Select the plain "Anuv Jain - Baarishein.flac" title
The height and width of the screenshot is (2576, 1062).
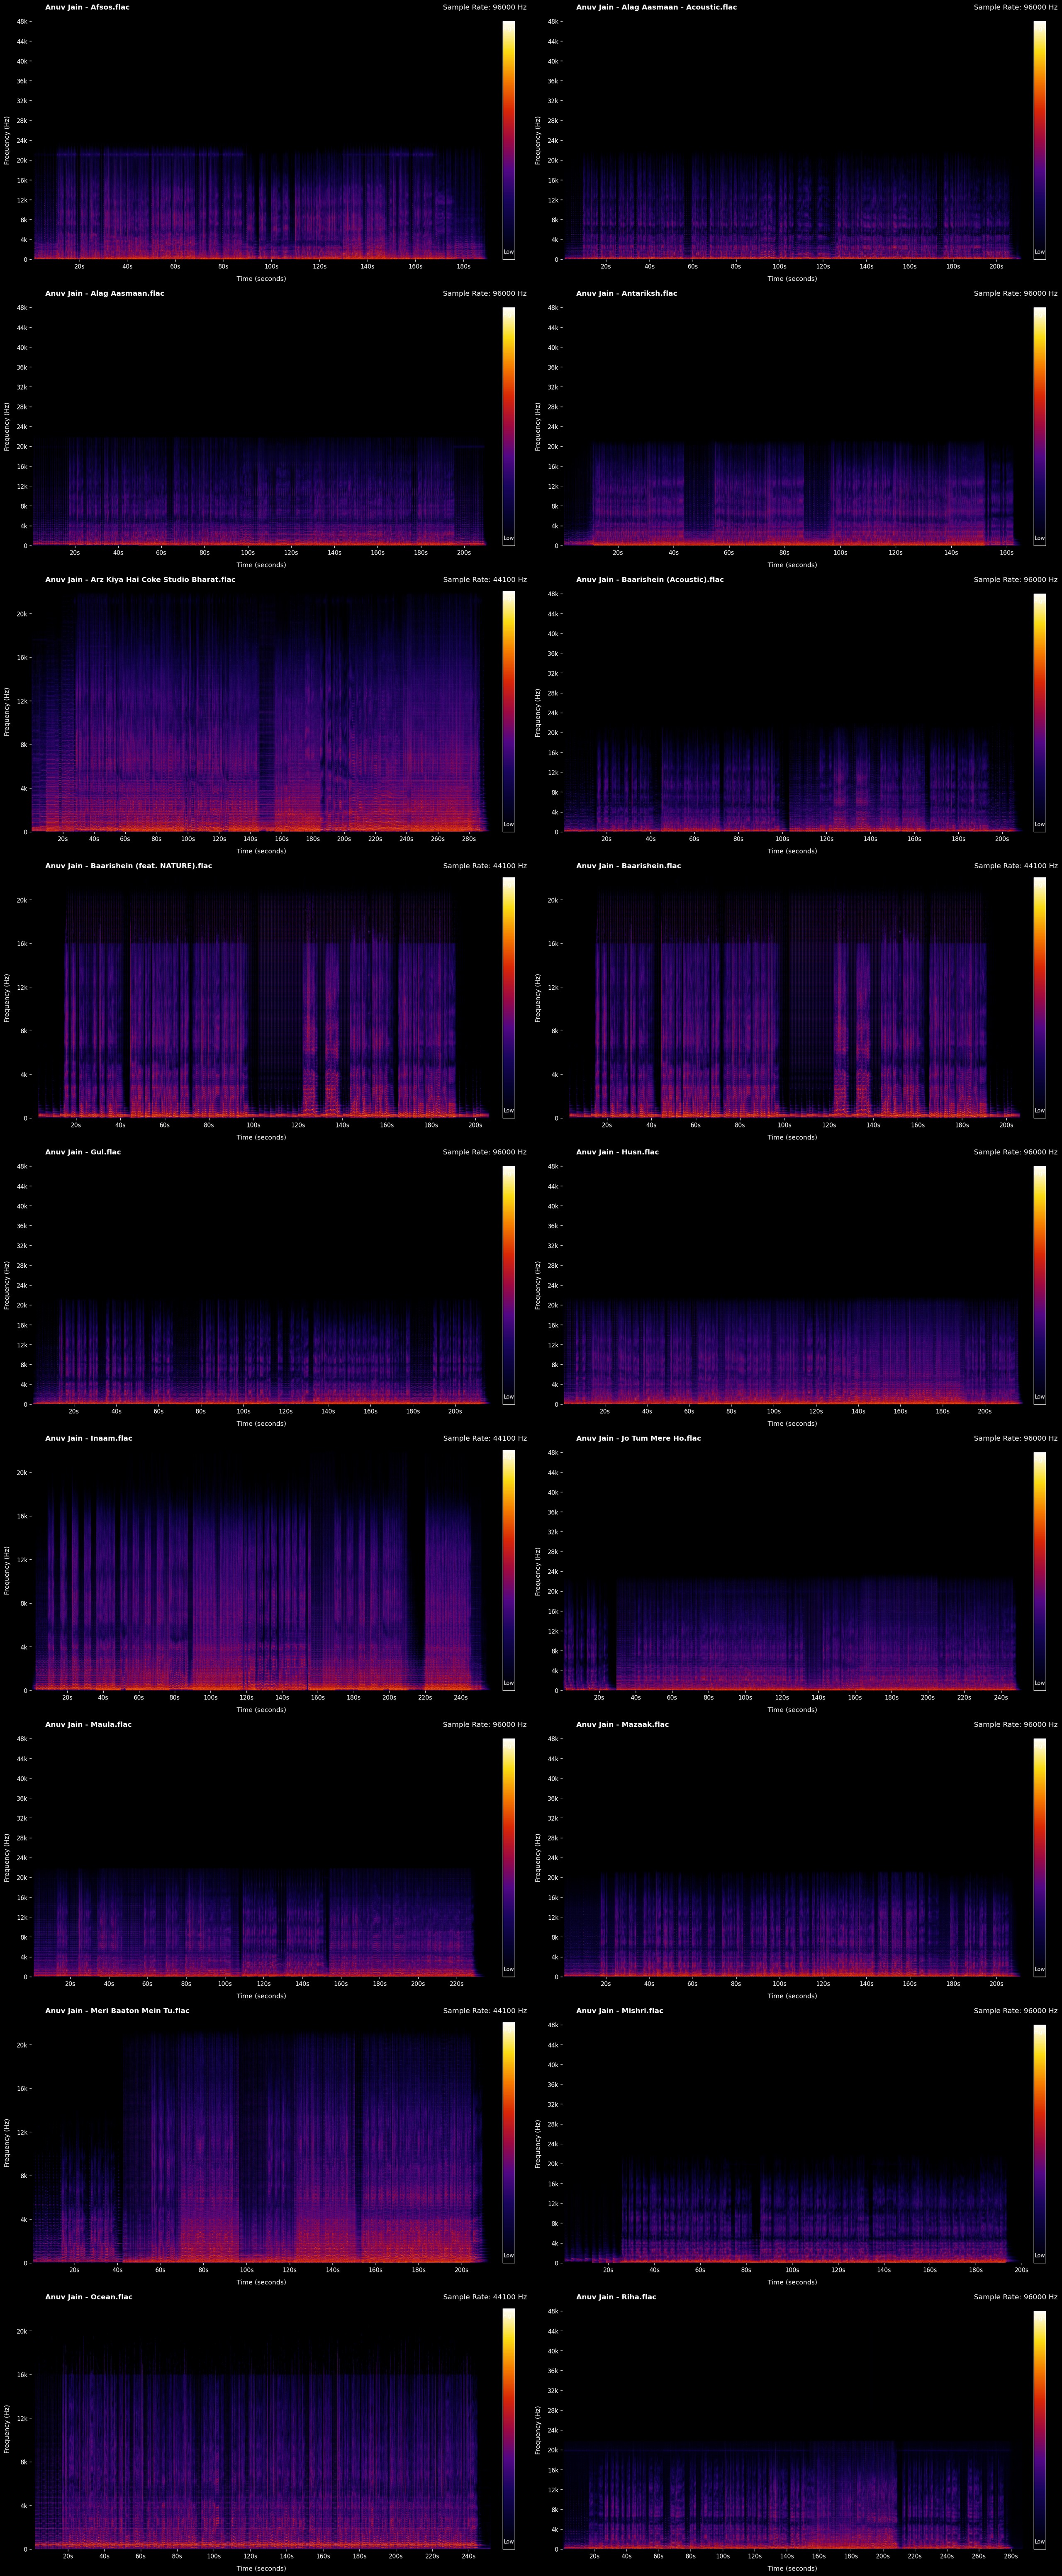click(x=628, y=866)
